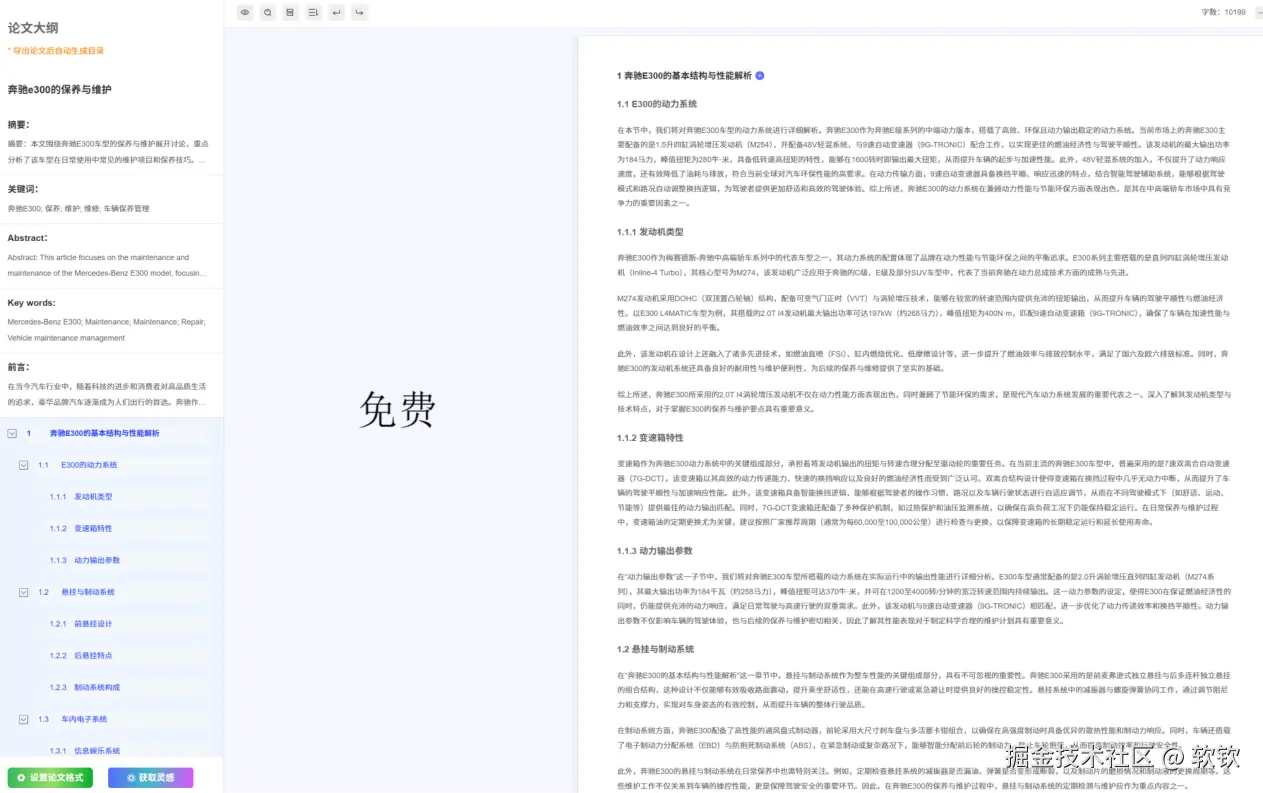Click the save document icon in toolbar
1263x793 pixels.
(290, 12)
